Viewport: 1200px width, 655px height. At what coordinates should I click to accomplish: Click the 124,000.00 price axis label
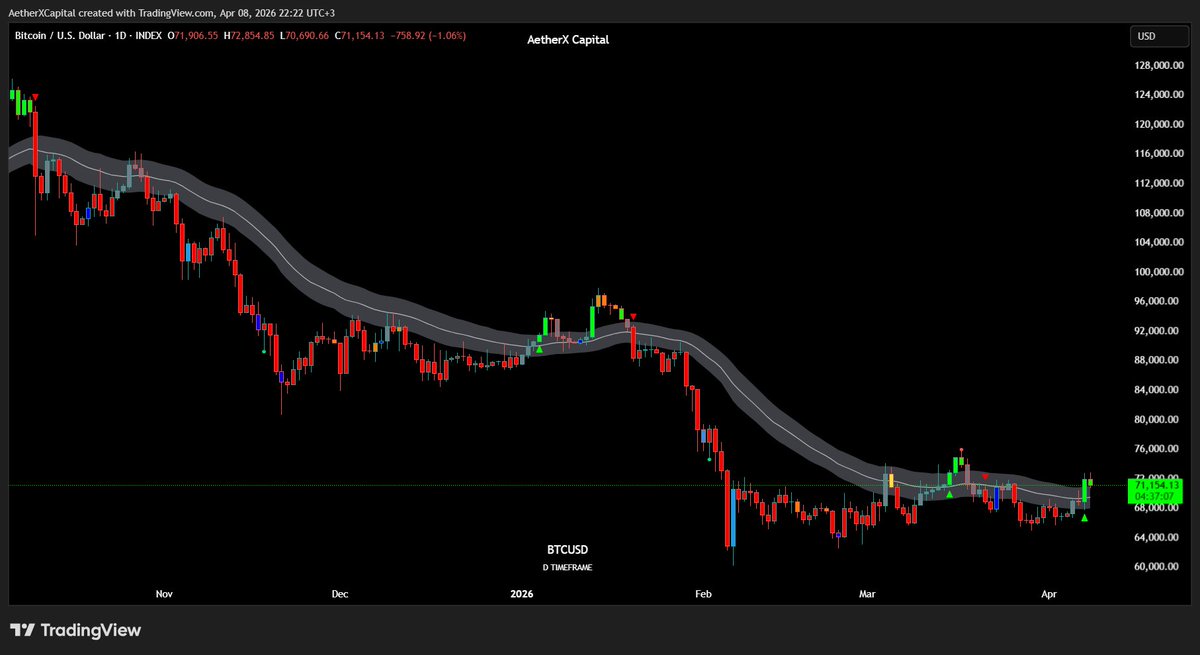coord(1160,95)
